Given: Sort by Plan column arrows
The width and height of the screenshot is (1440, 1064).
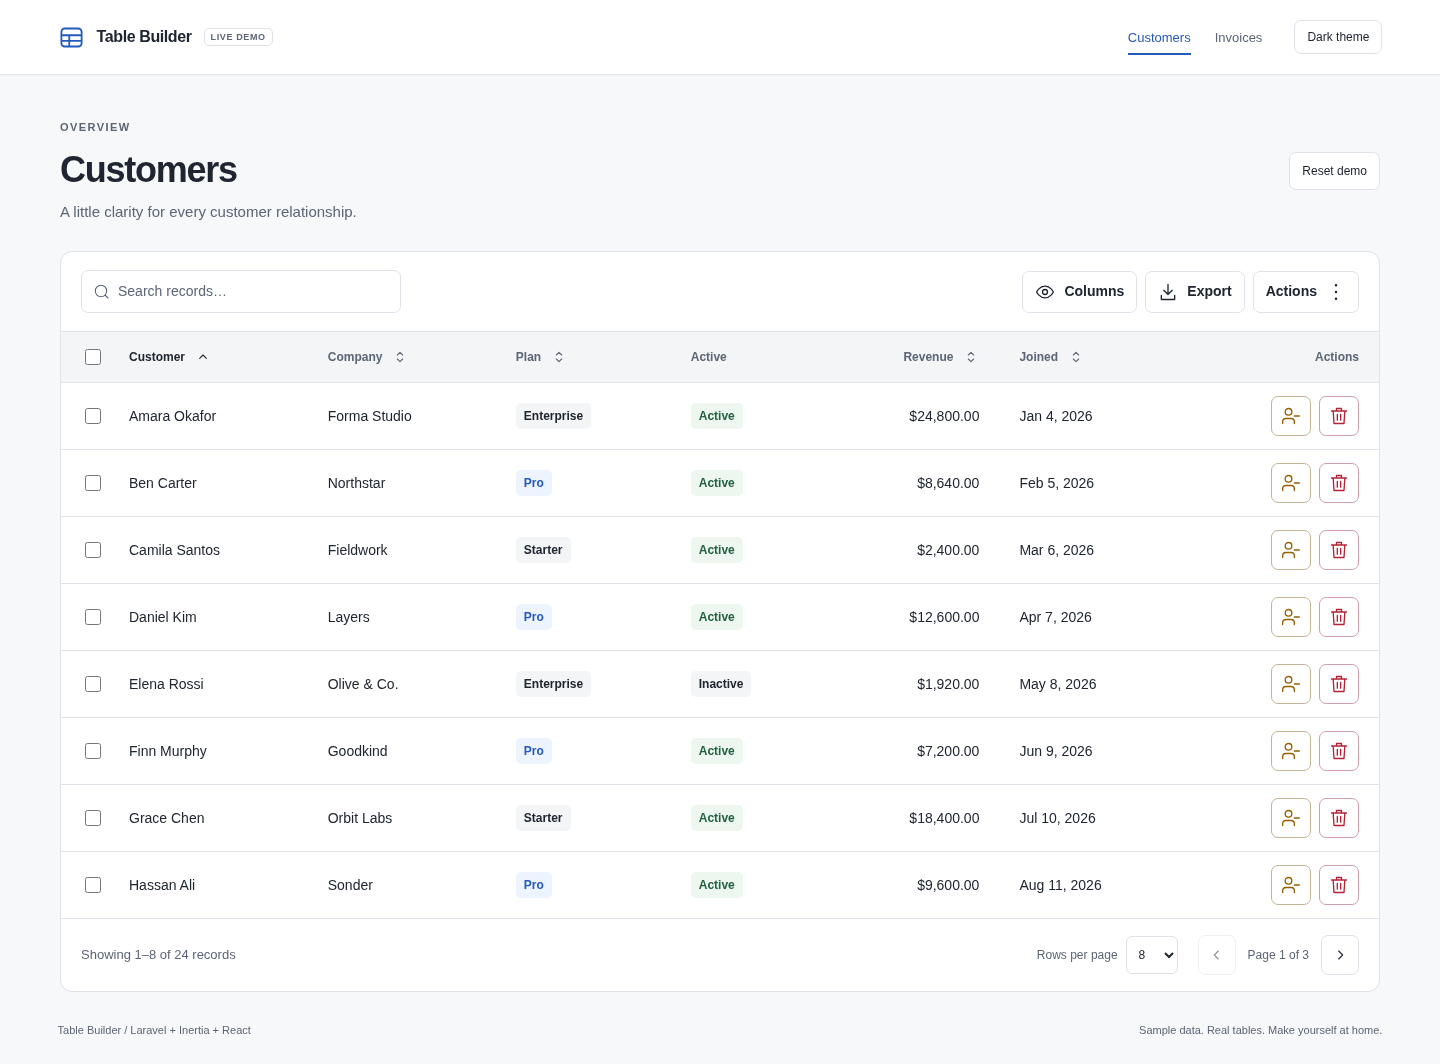Looking at the screenshot, I should pos(559,357).
